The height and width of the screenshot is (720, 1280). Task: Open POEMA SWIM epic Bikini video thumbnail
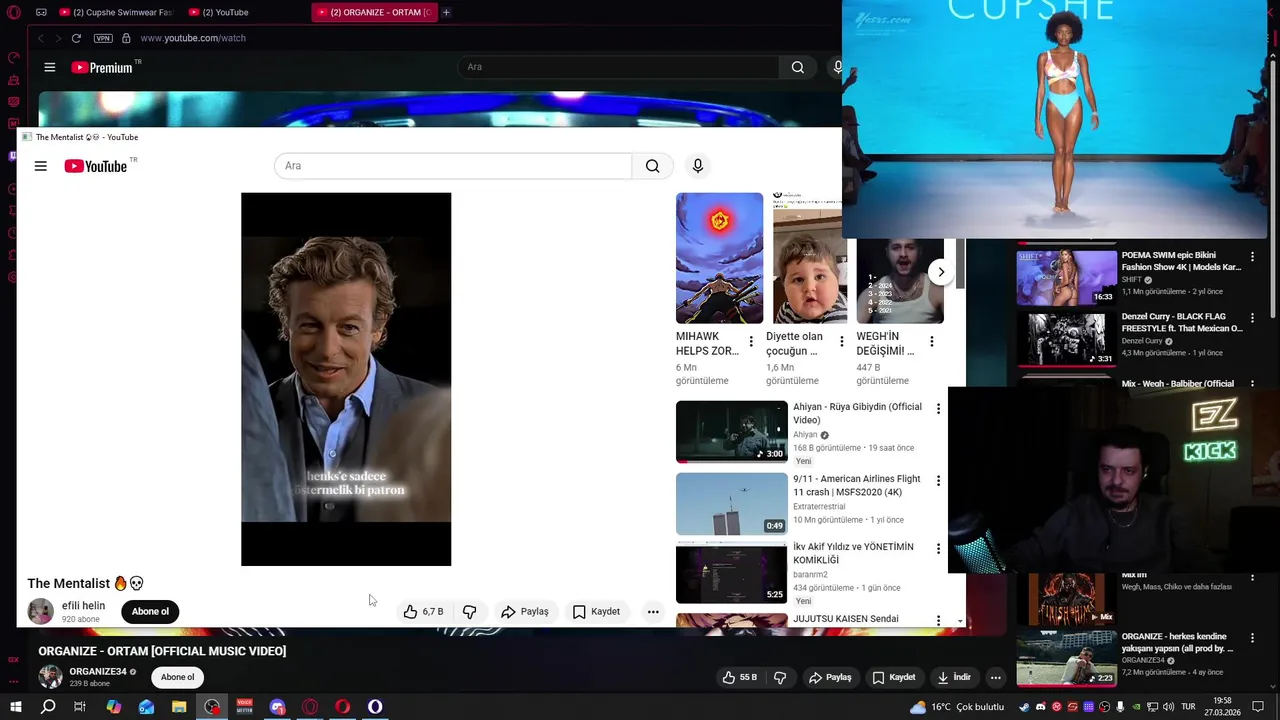(1067, 277)
